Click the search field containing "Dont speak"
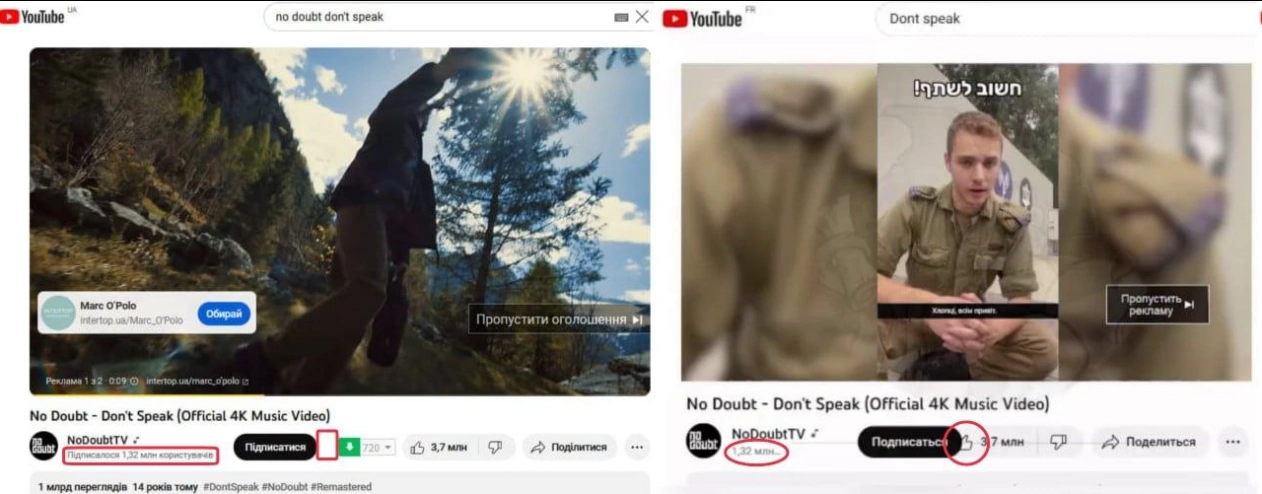 pyautogui.click(x=1065, y=18)
